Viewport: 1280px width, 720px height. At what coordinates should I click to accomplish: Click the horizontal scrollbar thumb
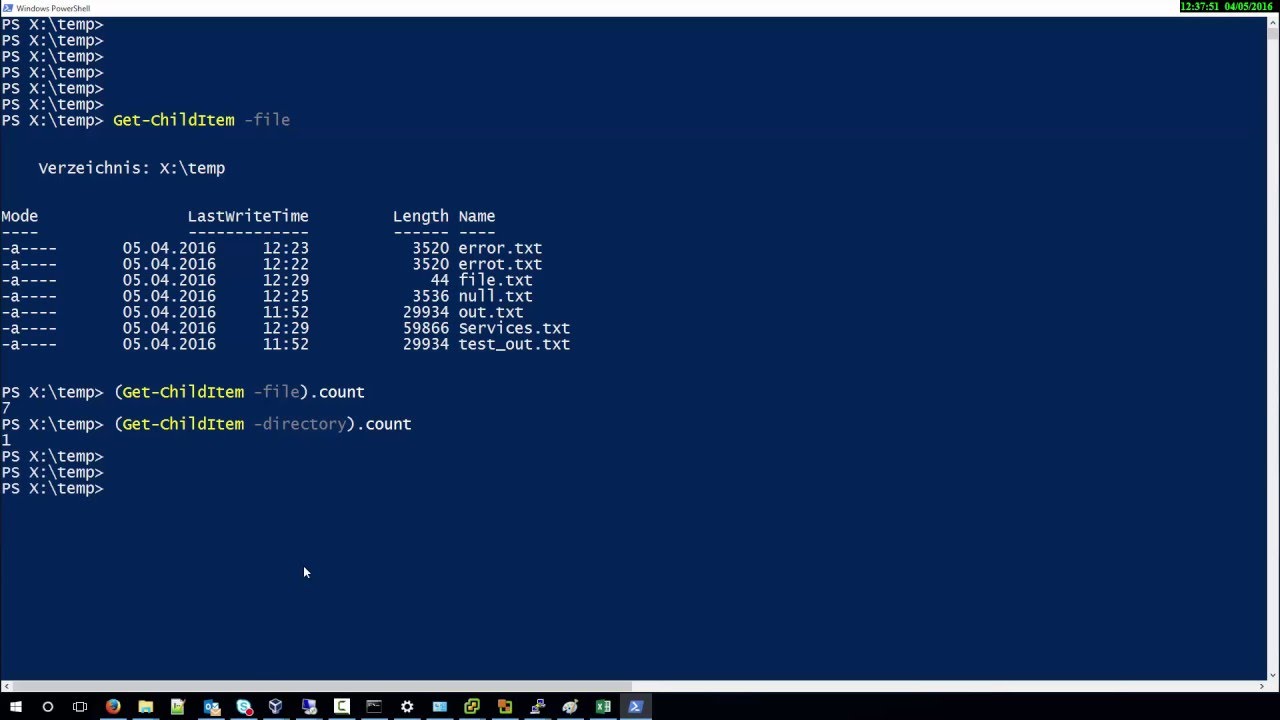322,686
